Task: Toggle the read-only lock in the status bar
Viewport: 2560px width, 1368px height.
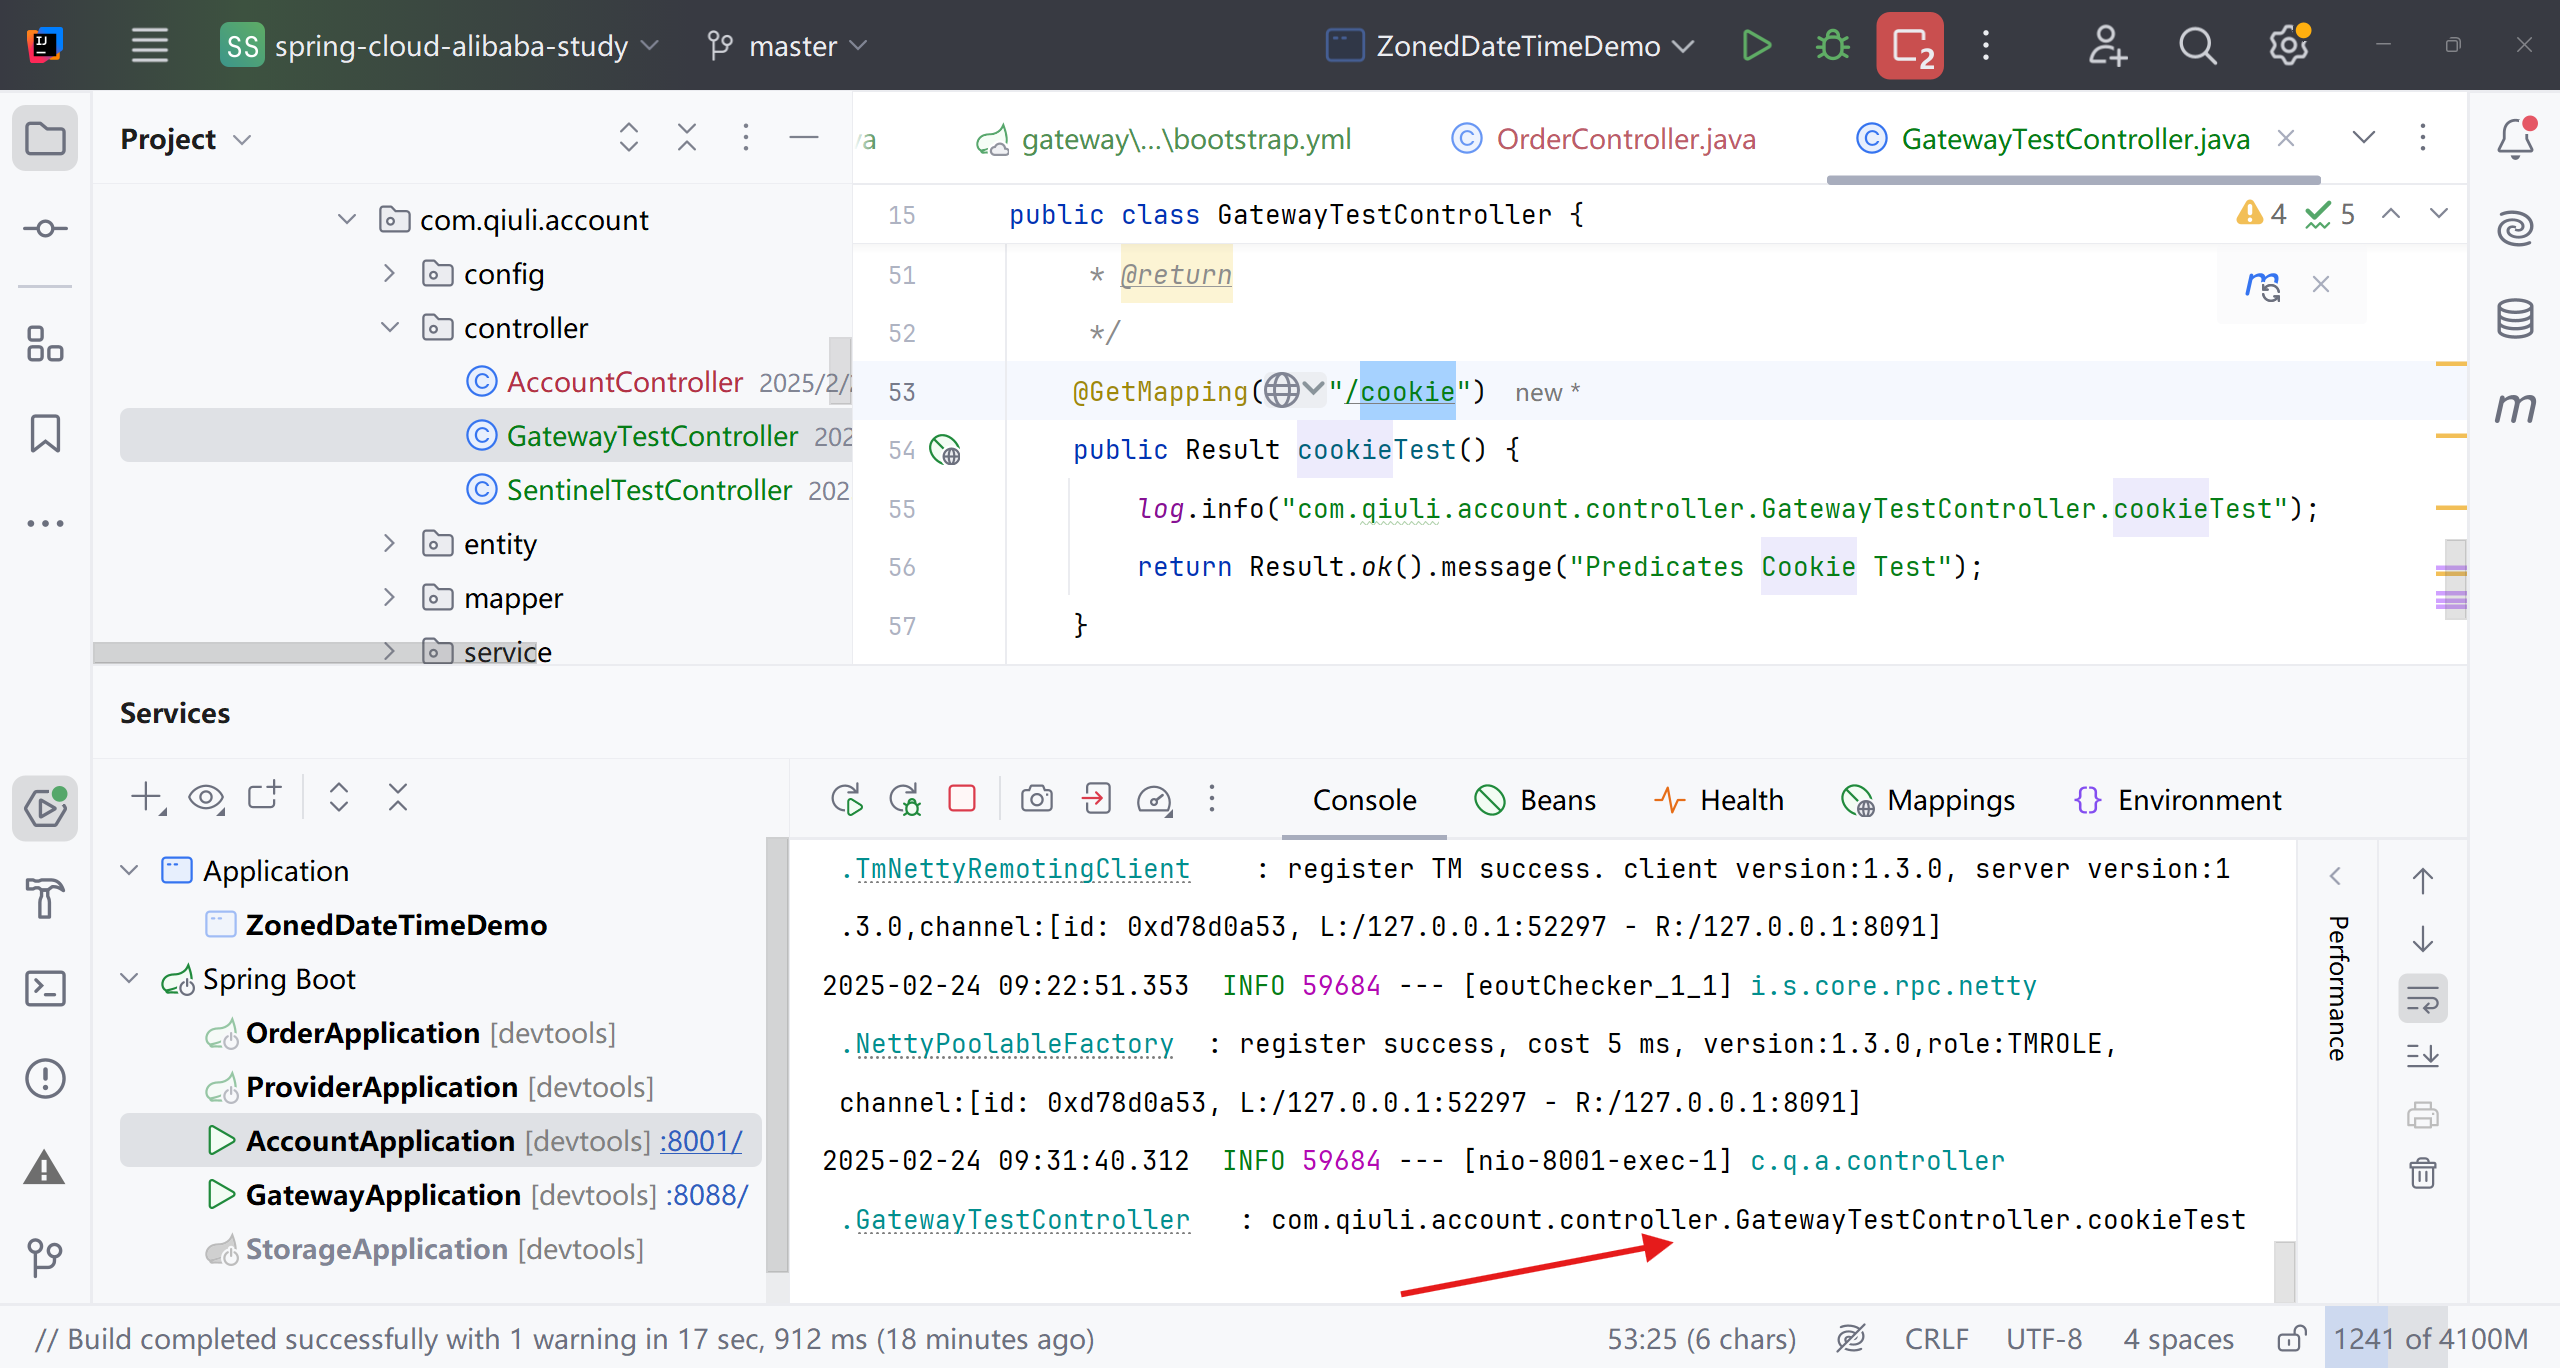Action: tap(2291, 1338)
